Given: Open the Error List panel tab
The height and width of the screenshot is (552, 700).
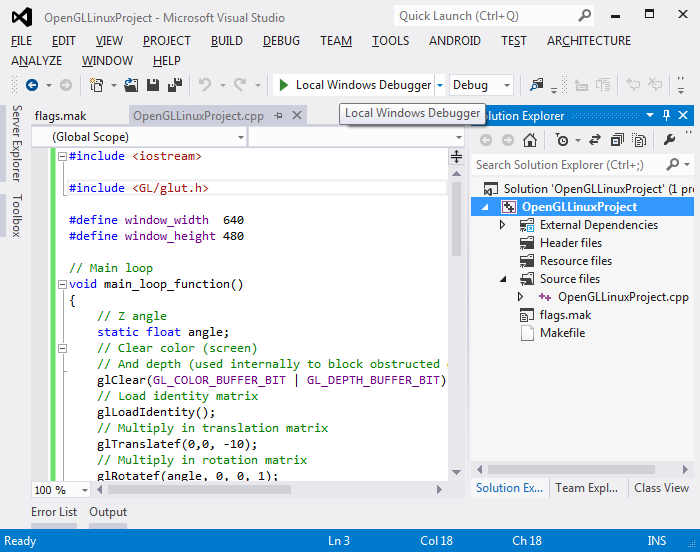Looking at the screenshot, I should [x=54, y=512].
